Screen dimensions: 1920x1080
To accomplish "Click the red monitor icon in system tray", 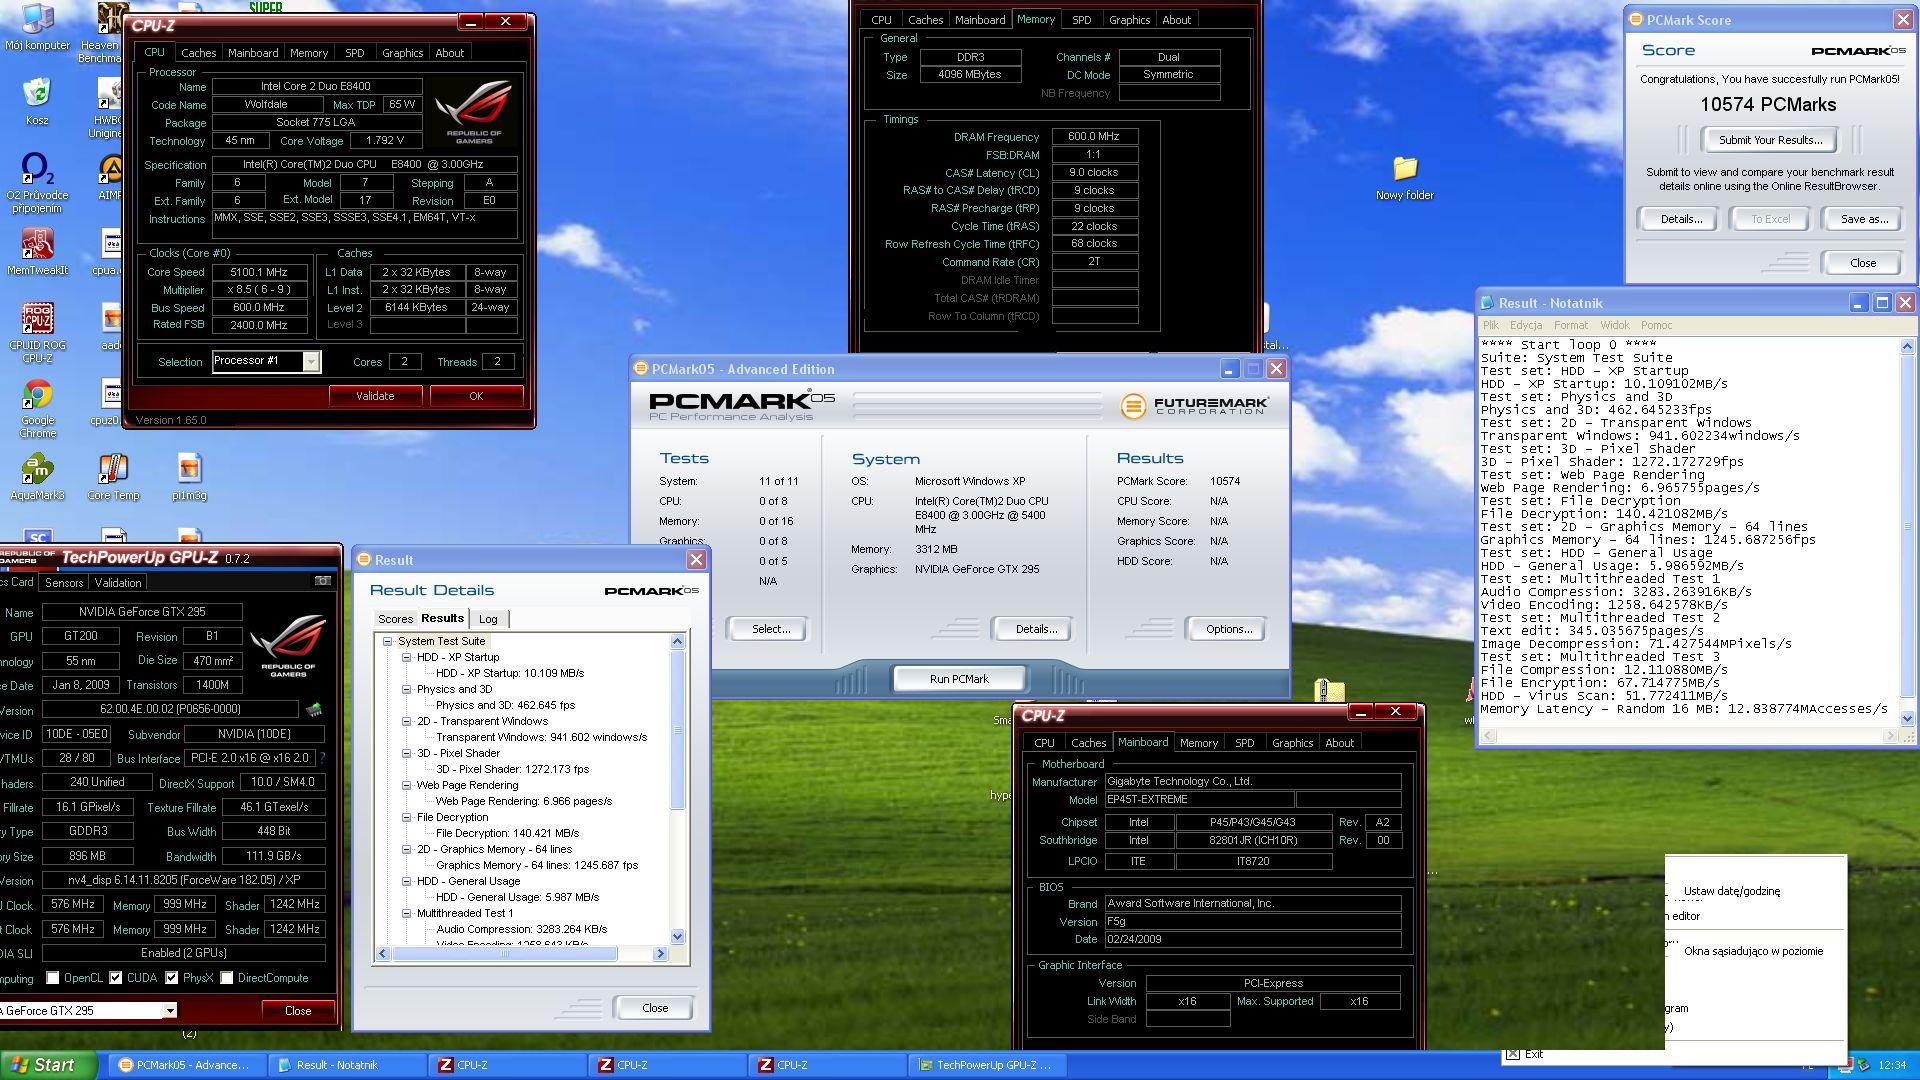I will pyautogui.click(x=1848, y=1065).
